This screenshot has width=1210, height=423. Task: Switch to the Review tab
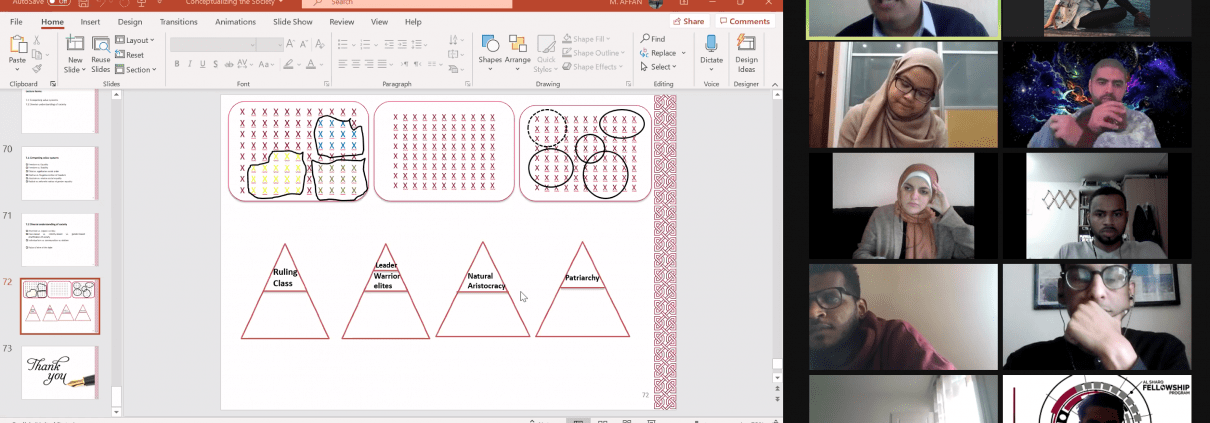coord(342,22)
